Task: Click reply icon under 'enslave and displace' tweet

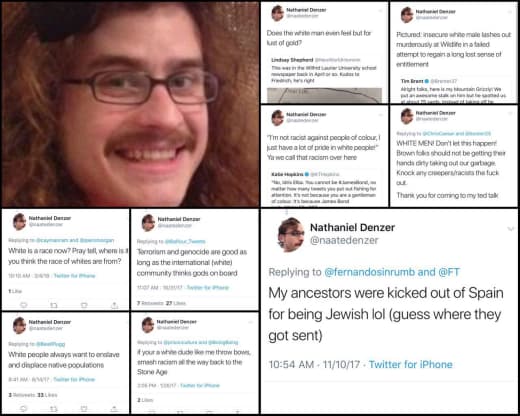Action: pyautogui.click(x=24, y=408)
